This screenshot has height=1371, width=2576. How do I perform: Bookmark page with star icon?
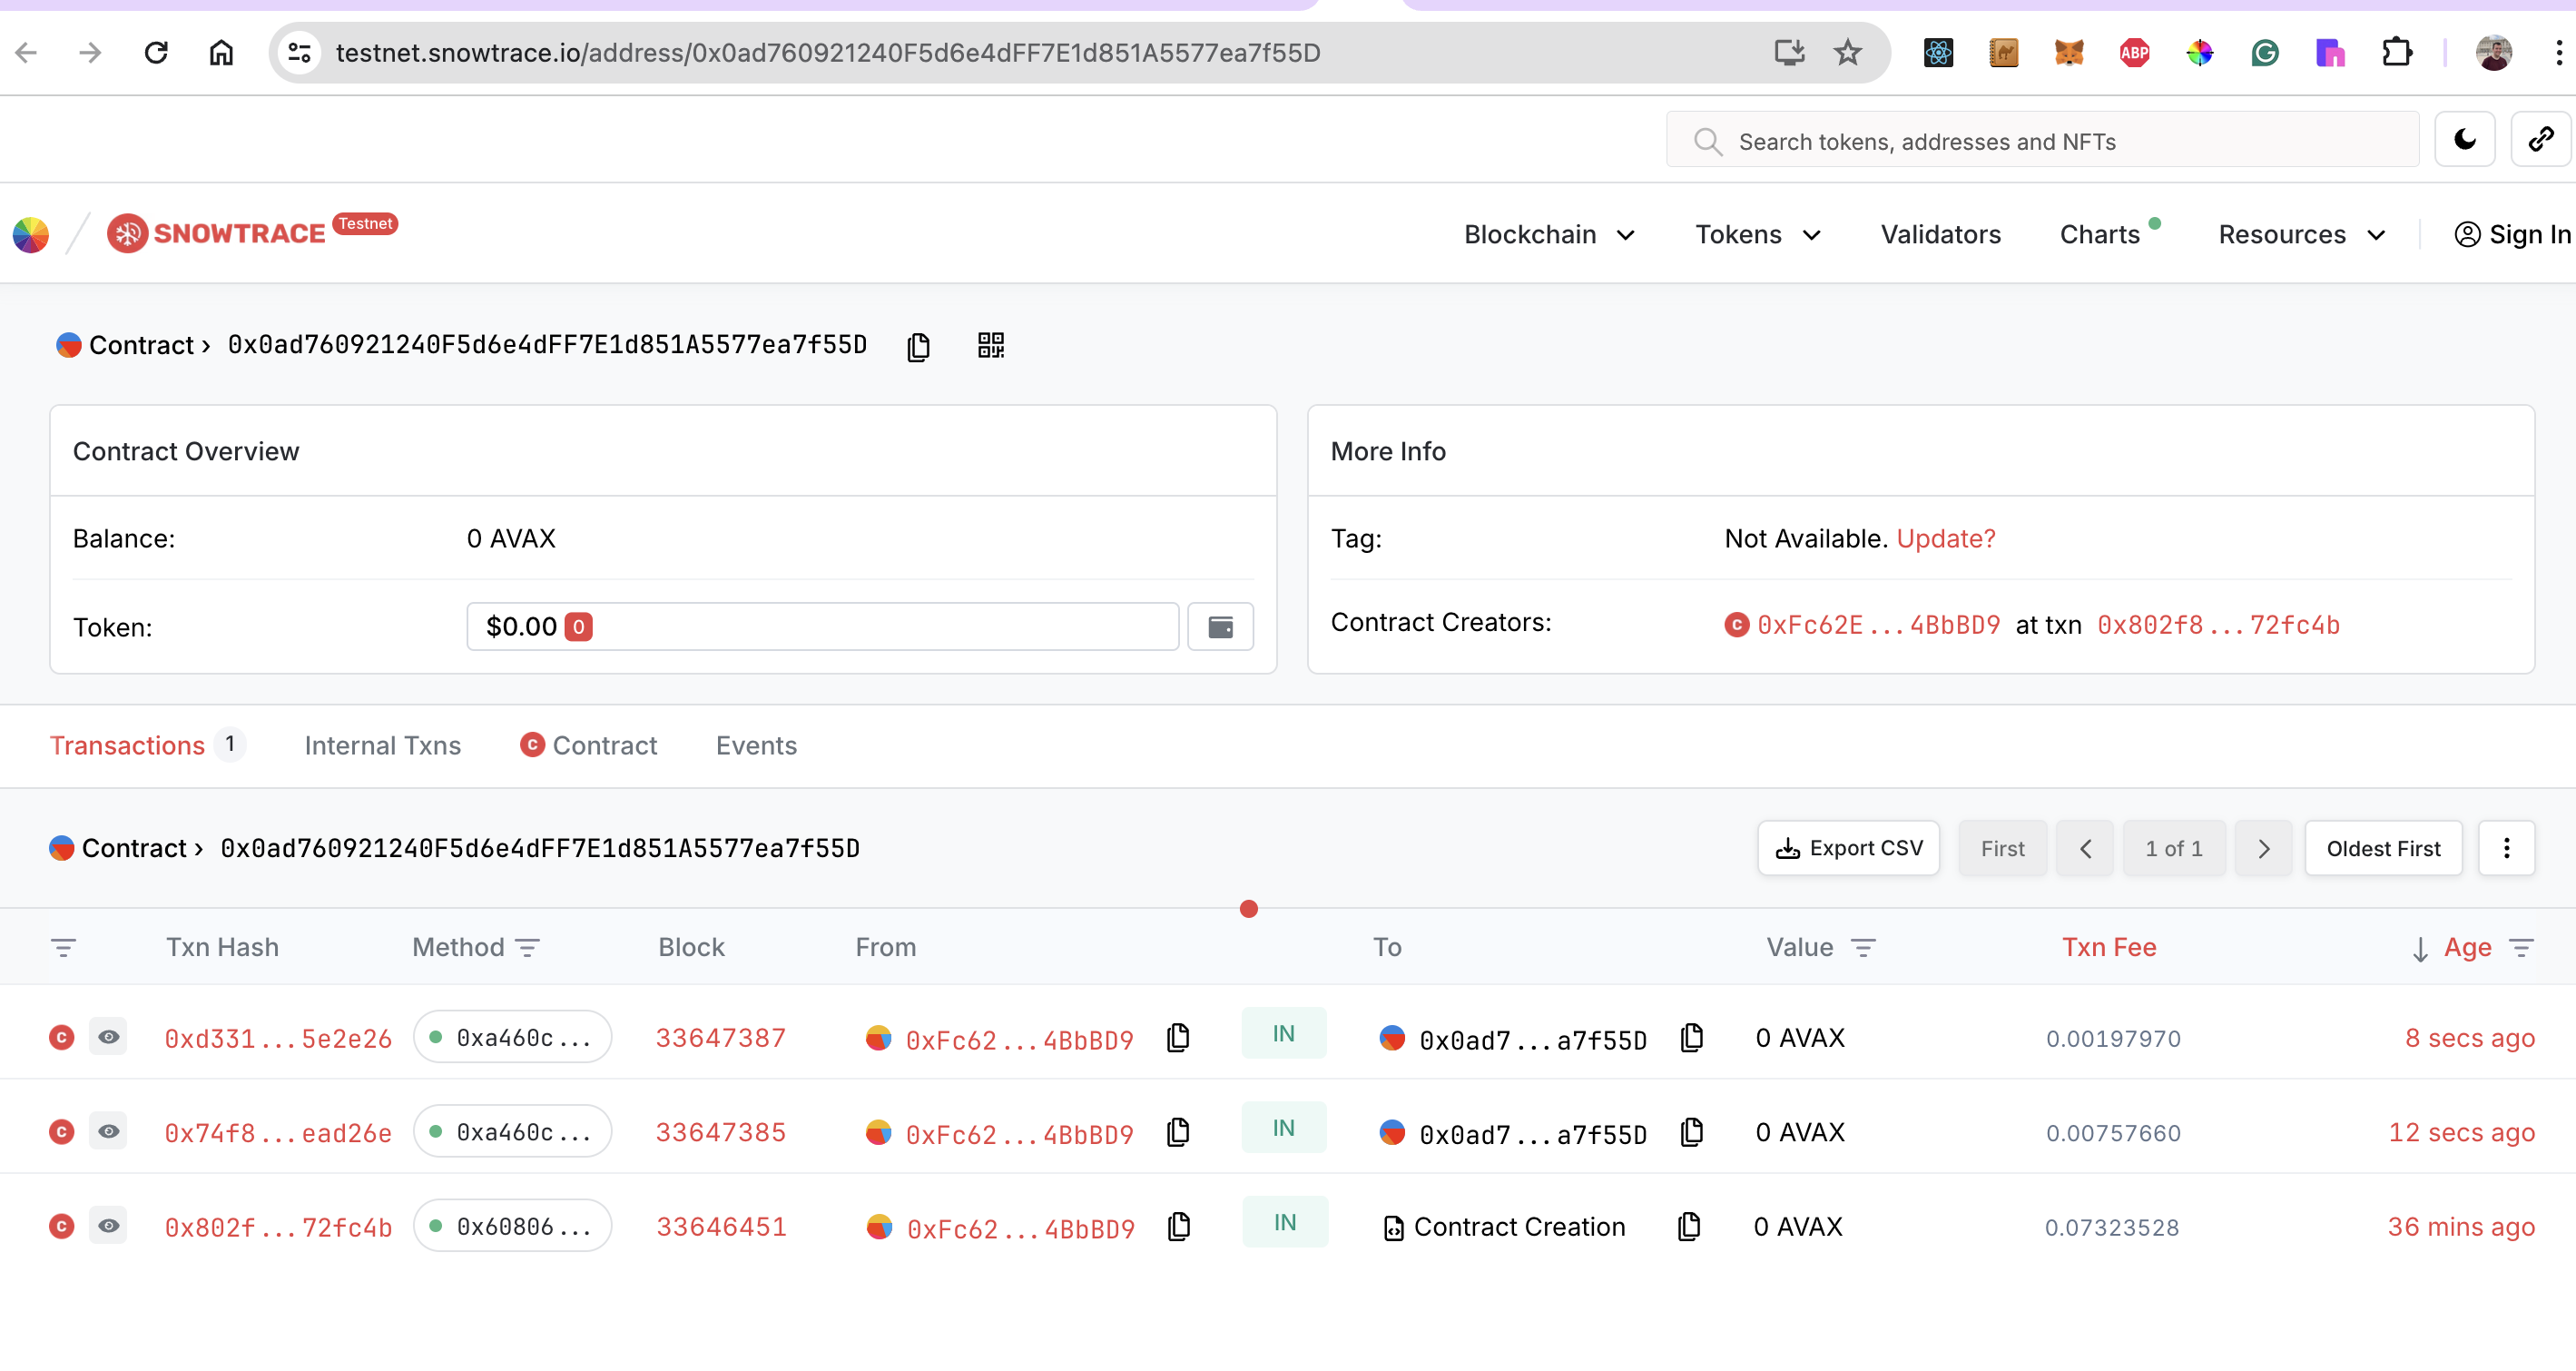point(1847,52)
